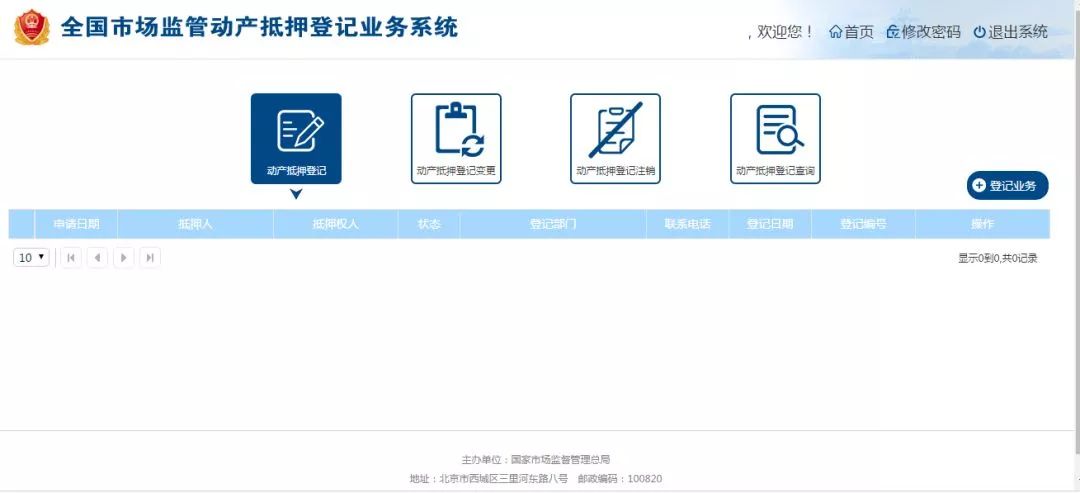Expand the page size dropdown showing 10
The width and height of the screenshot is (1080, 493).
coord(31,258)
